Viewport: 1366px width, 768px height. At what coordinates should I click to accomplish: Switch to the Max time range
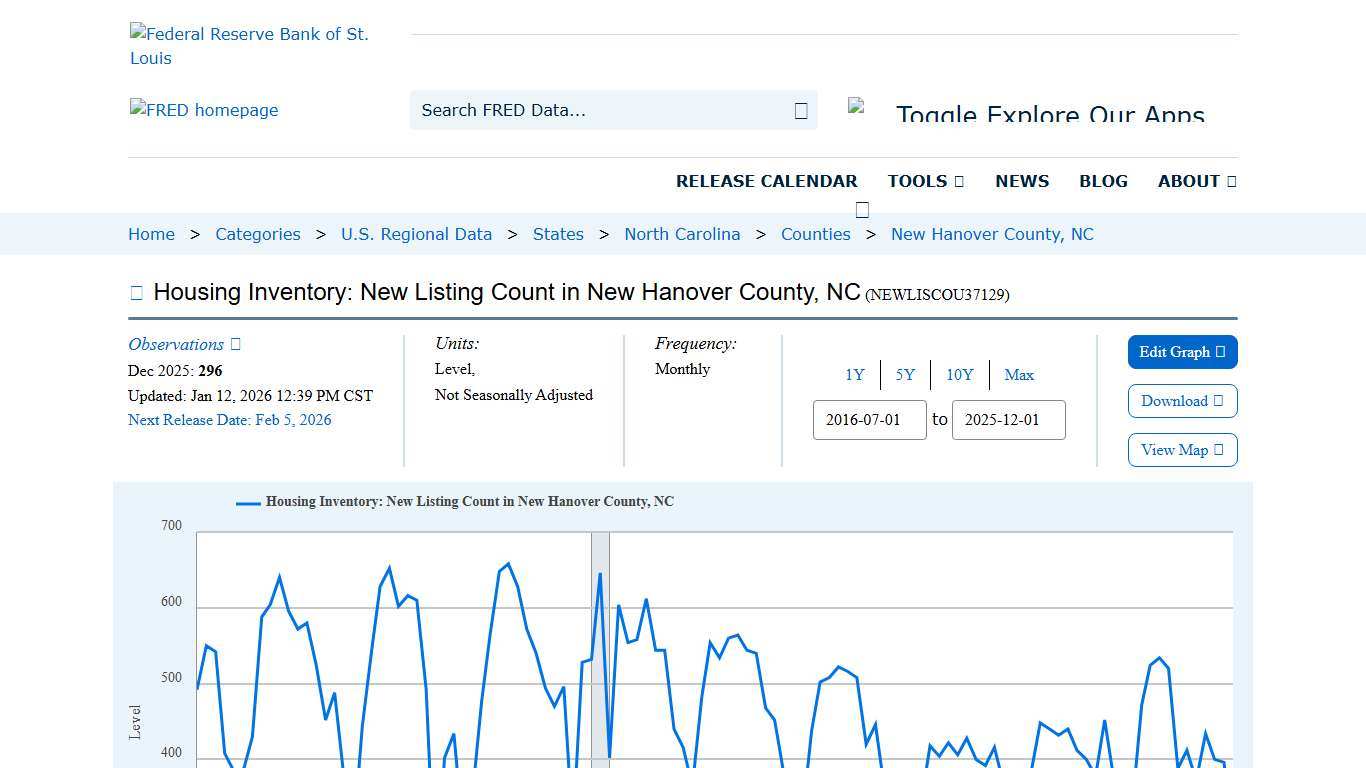pyautogui.click(x=1019, y=375)
